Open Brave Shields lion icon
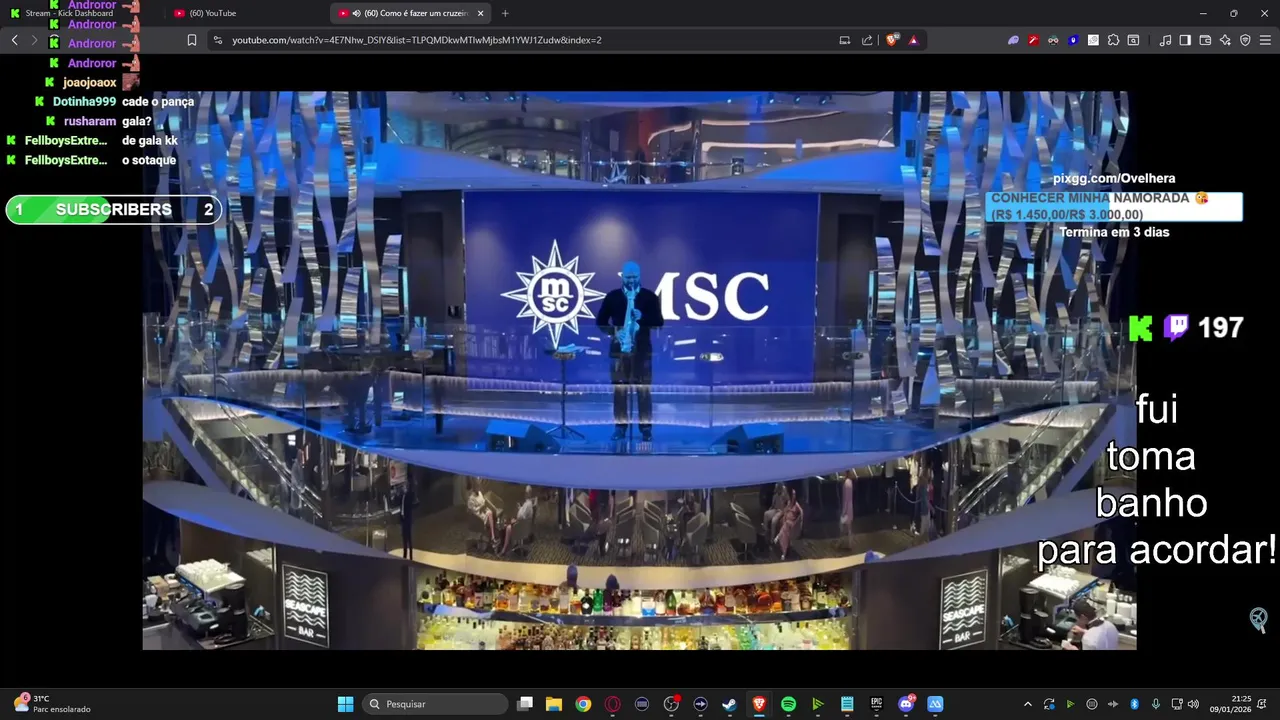The image size is (1280, 720). tap(892, 40)
